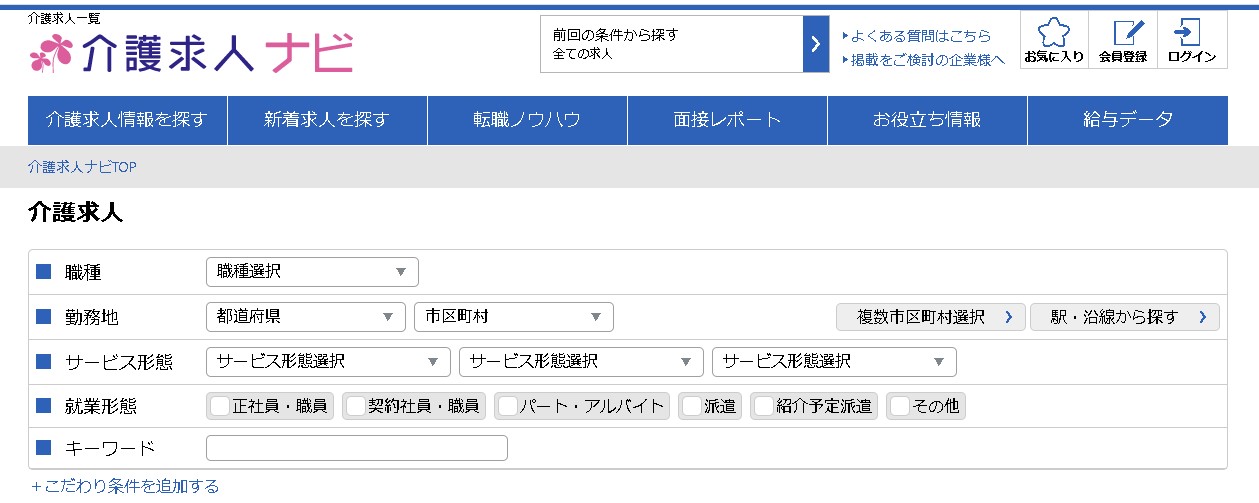
Task: Enable the 派遣 checkbox
Action: click(x=690, y=406)
